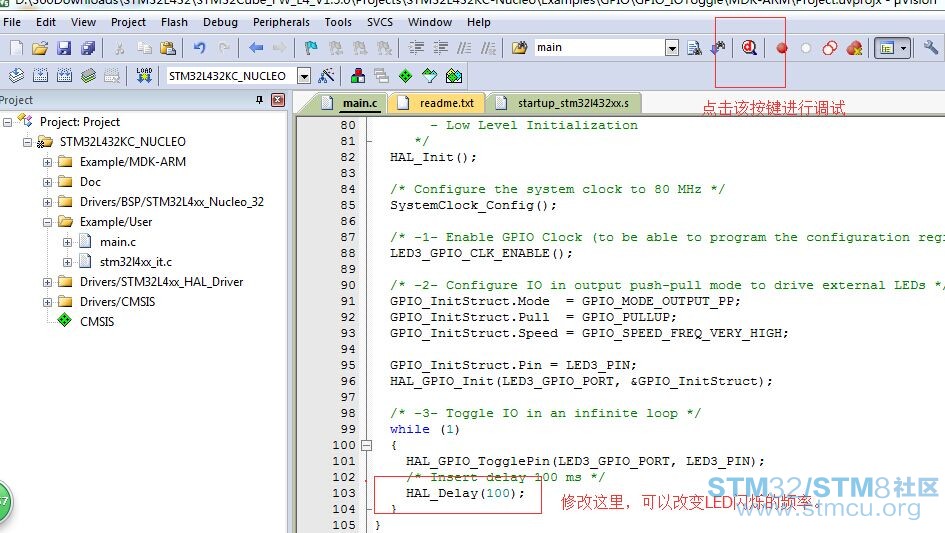Select the CMSIS component in project tree

tap(97, 322)
